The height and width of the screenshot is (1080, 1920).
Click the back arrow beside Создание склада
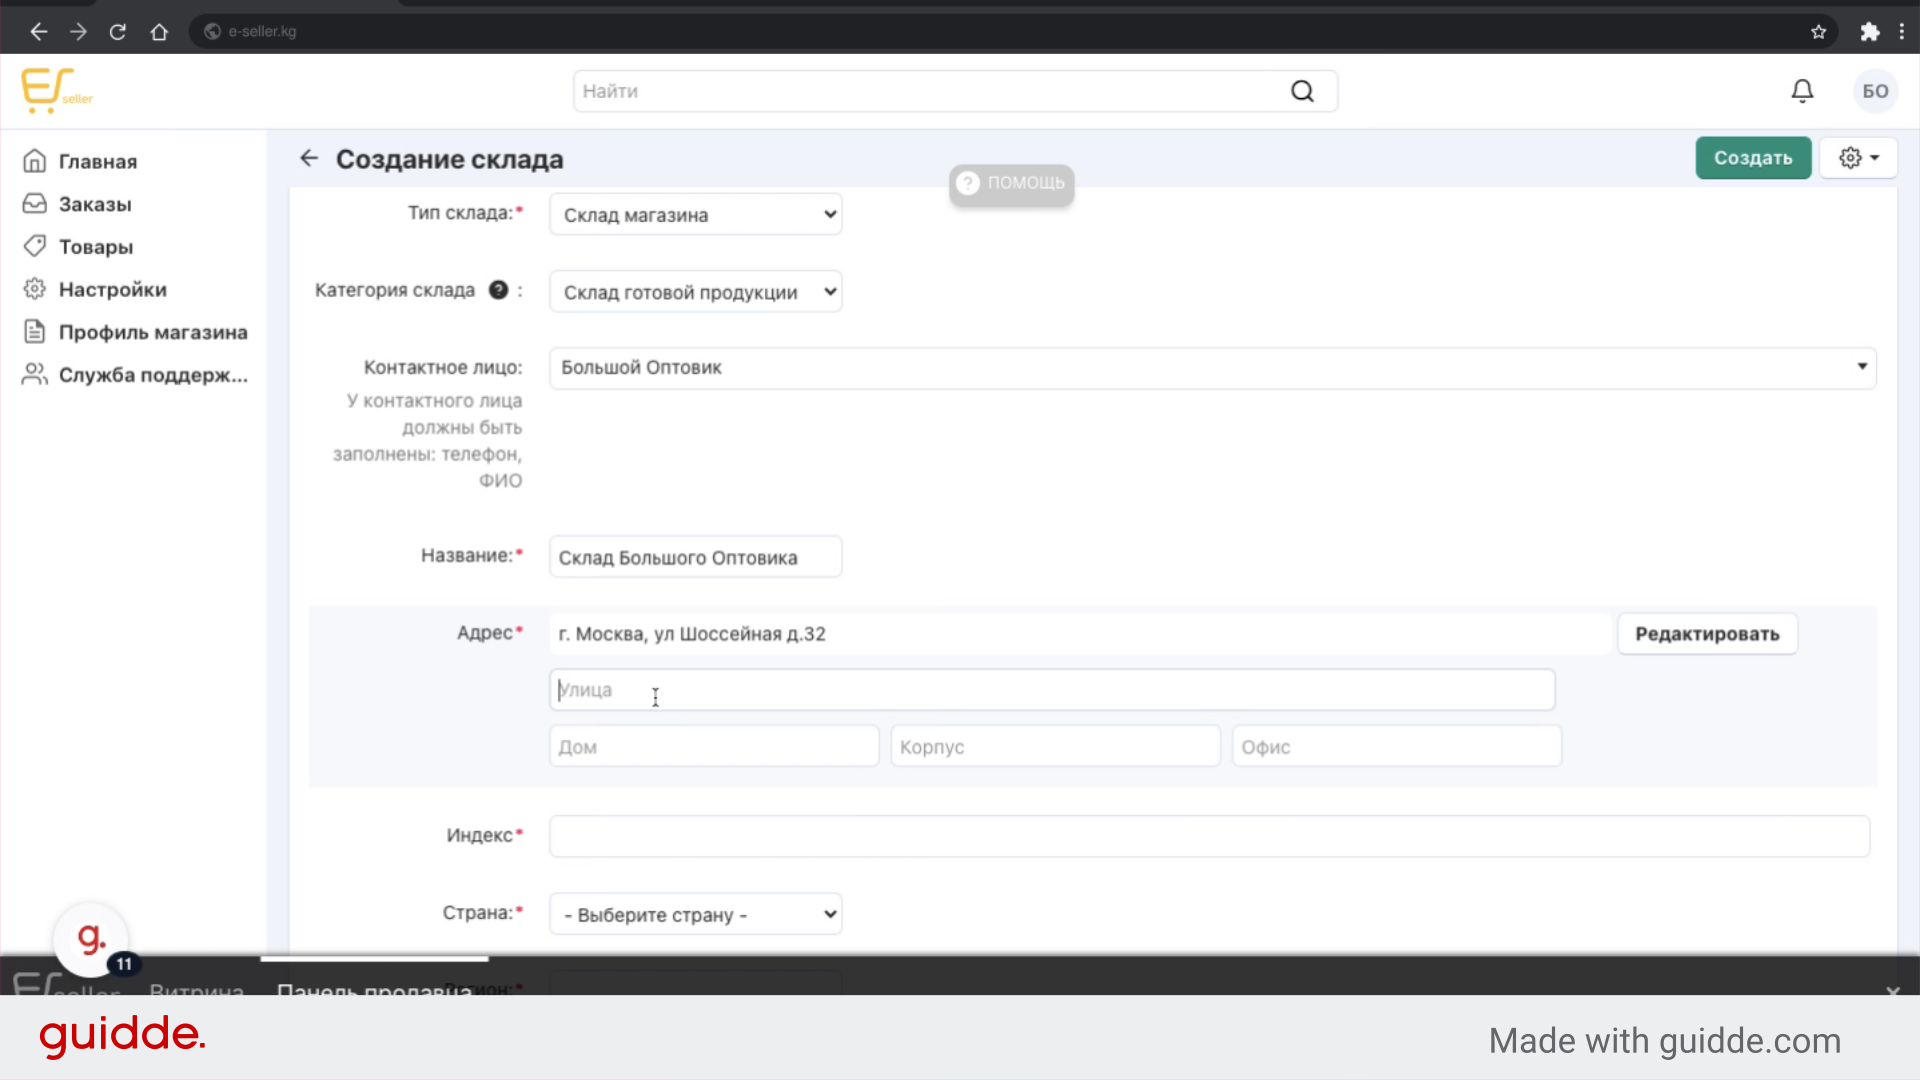(x=309, y=158)
